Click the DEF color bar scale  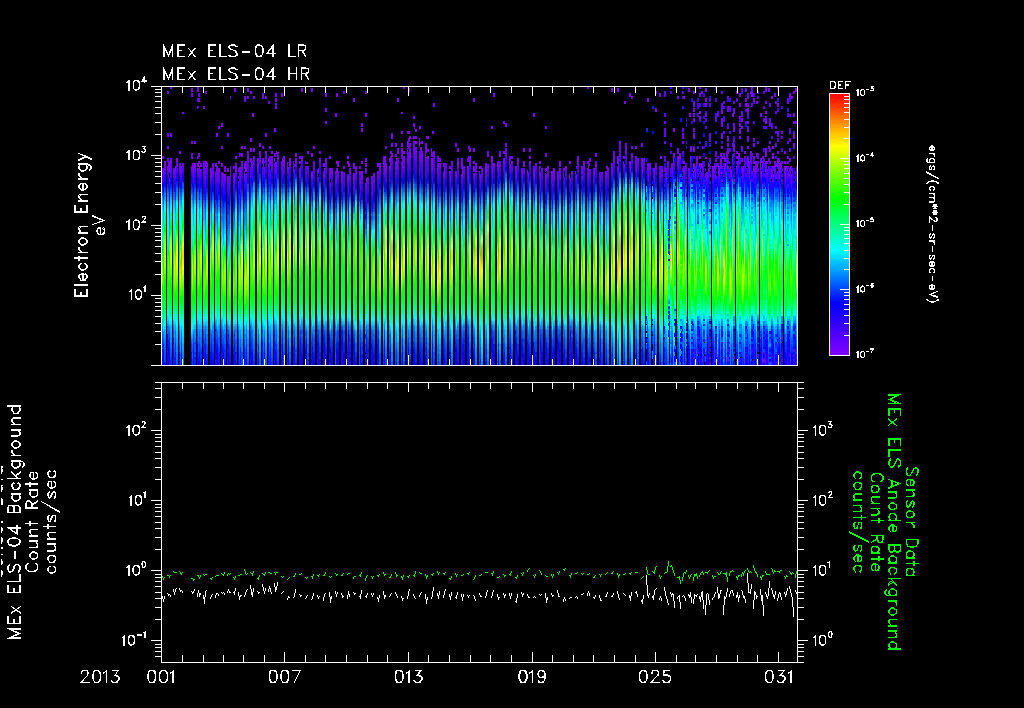coord(839,225)
